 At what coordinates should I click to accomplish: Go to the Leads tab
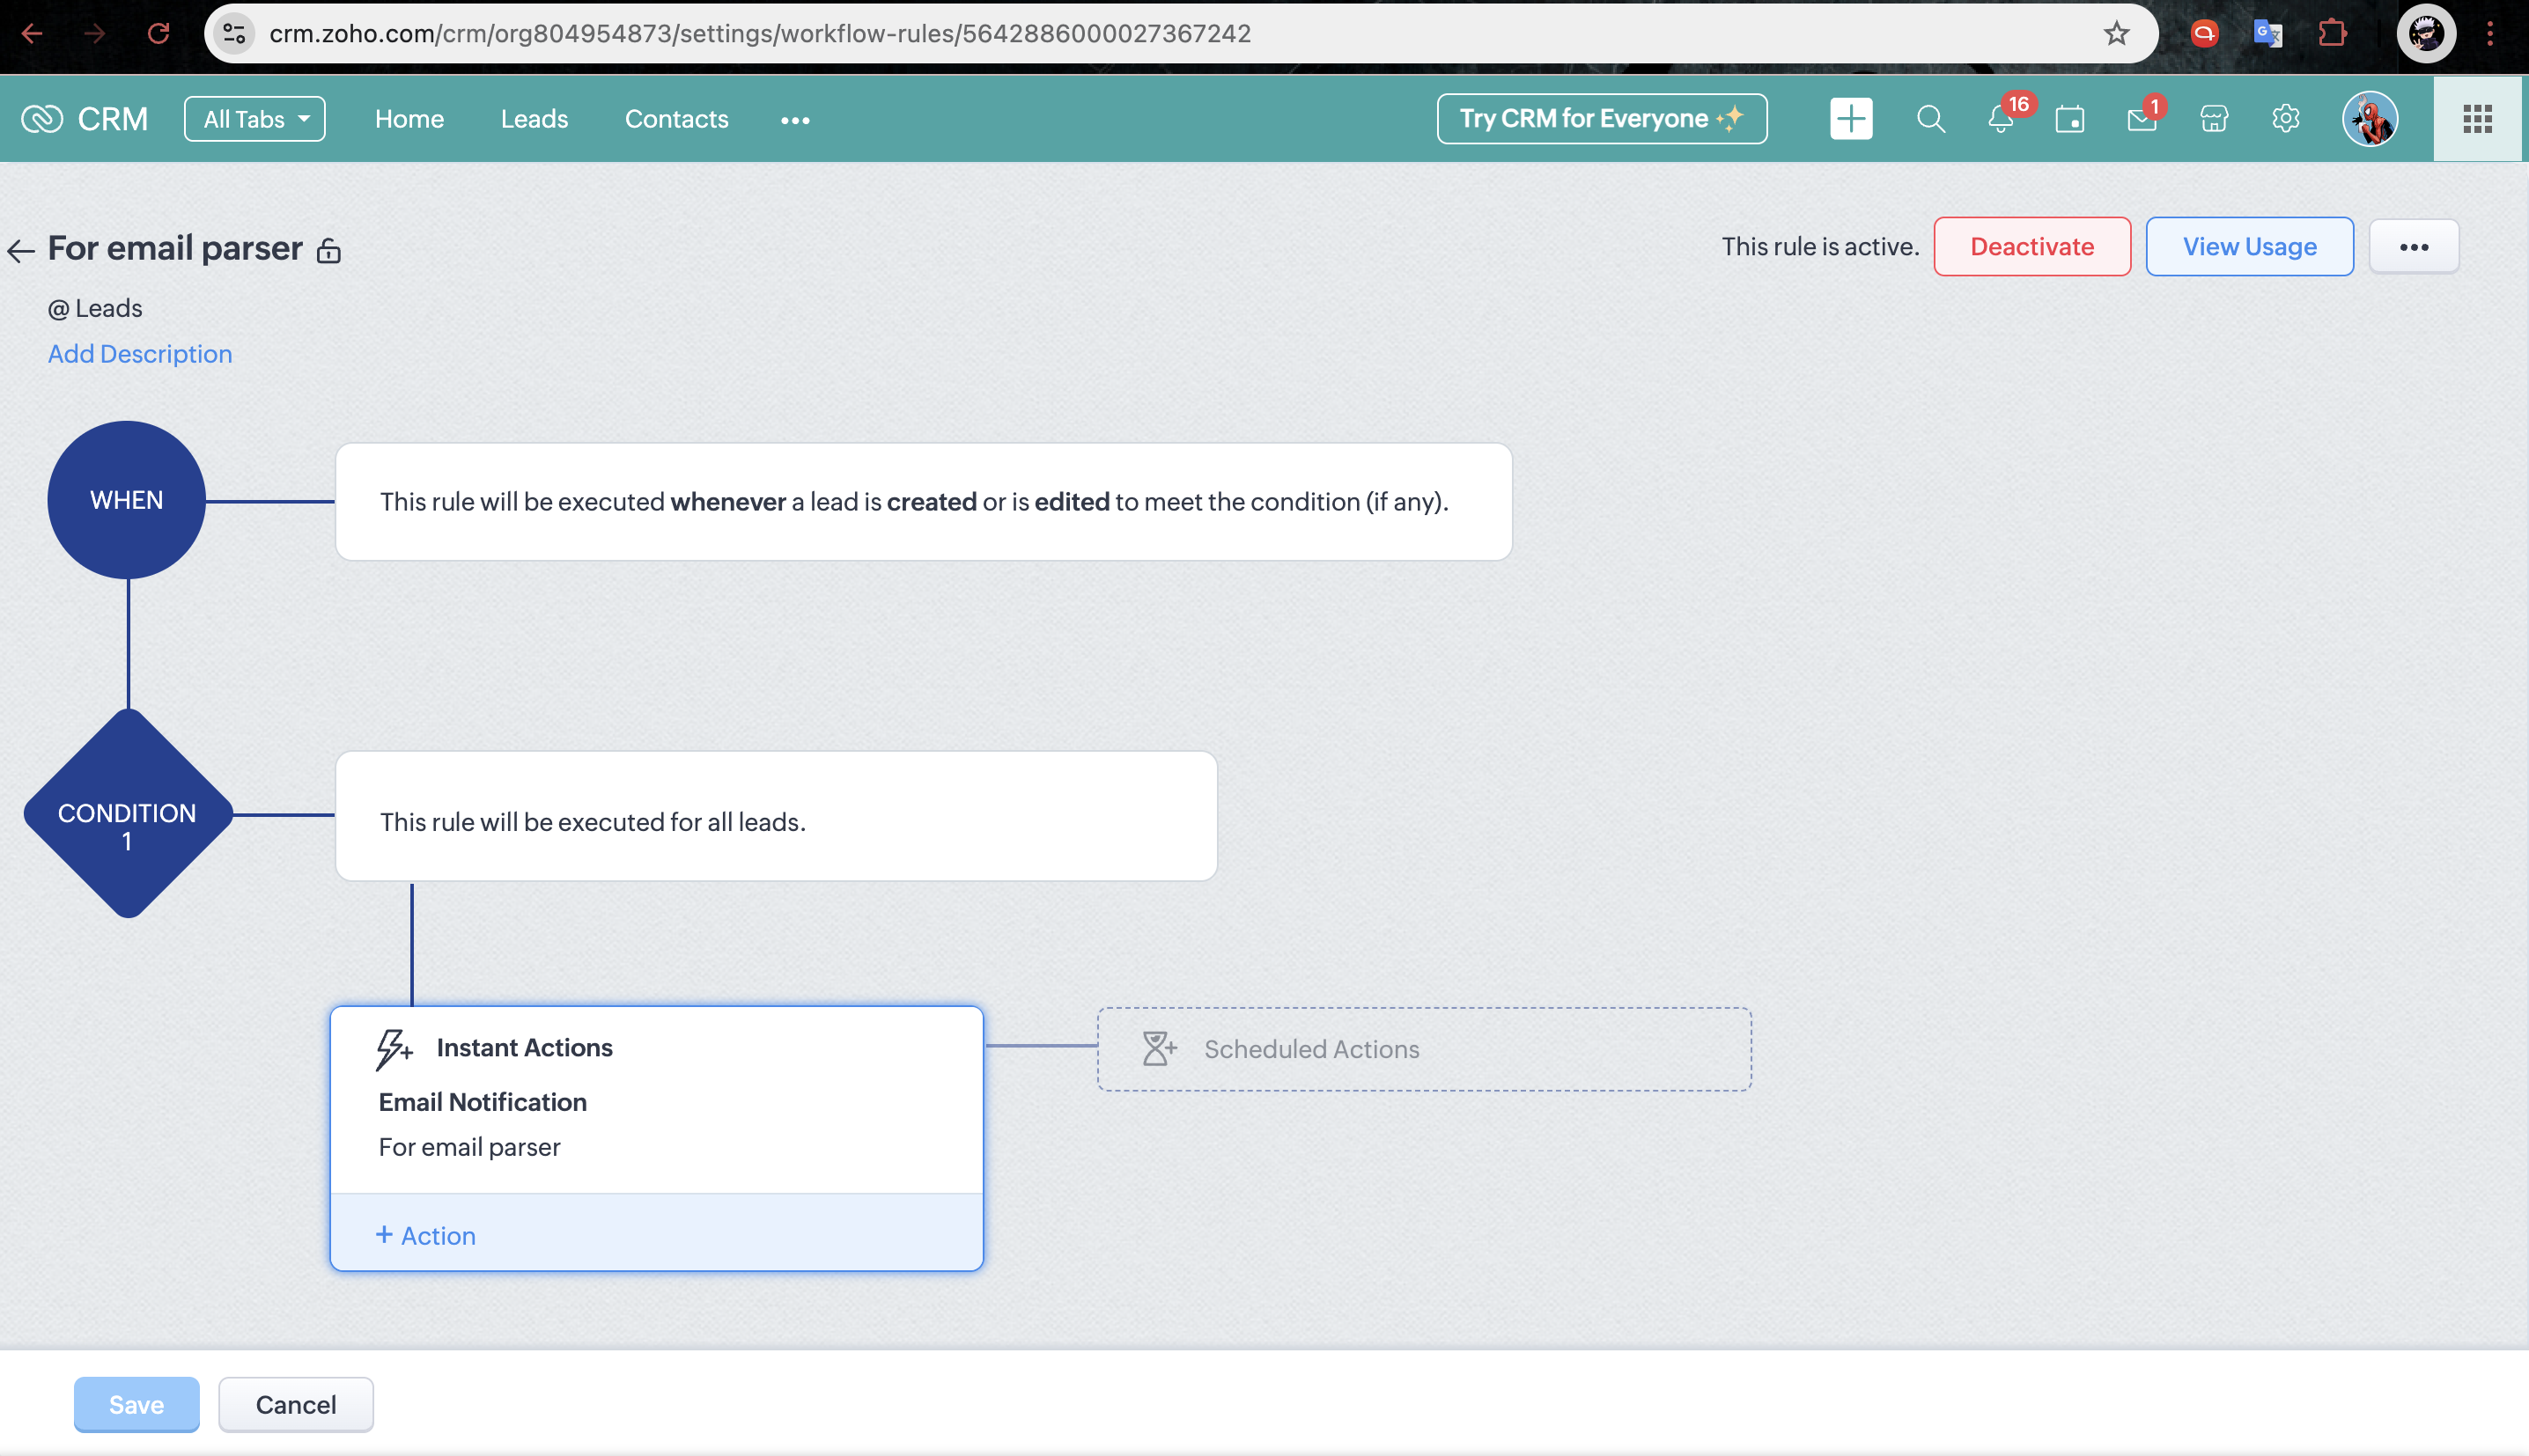(x=534, y=119)
